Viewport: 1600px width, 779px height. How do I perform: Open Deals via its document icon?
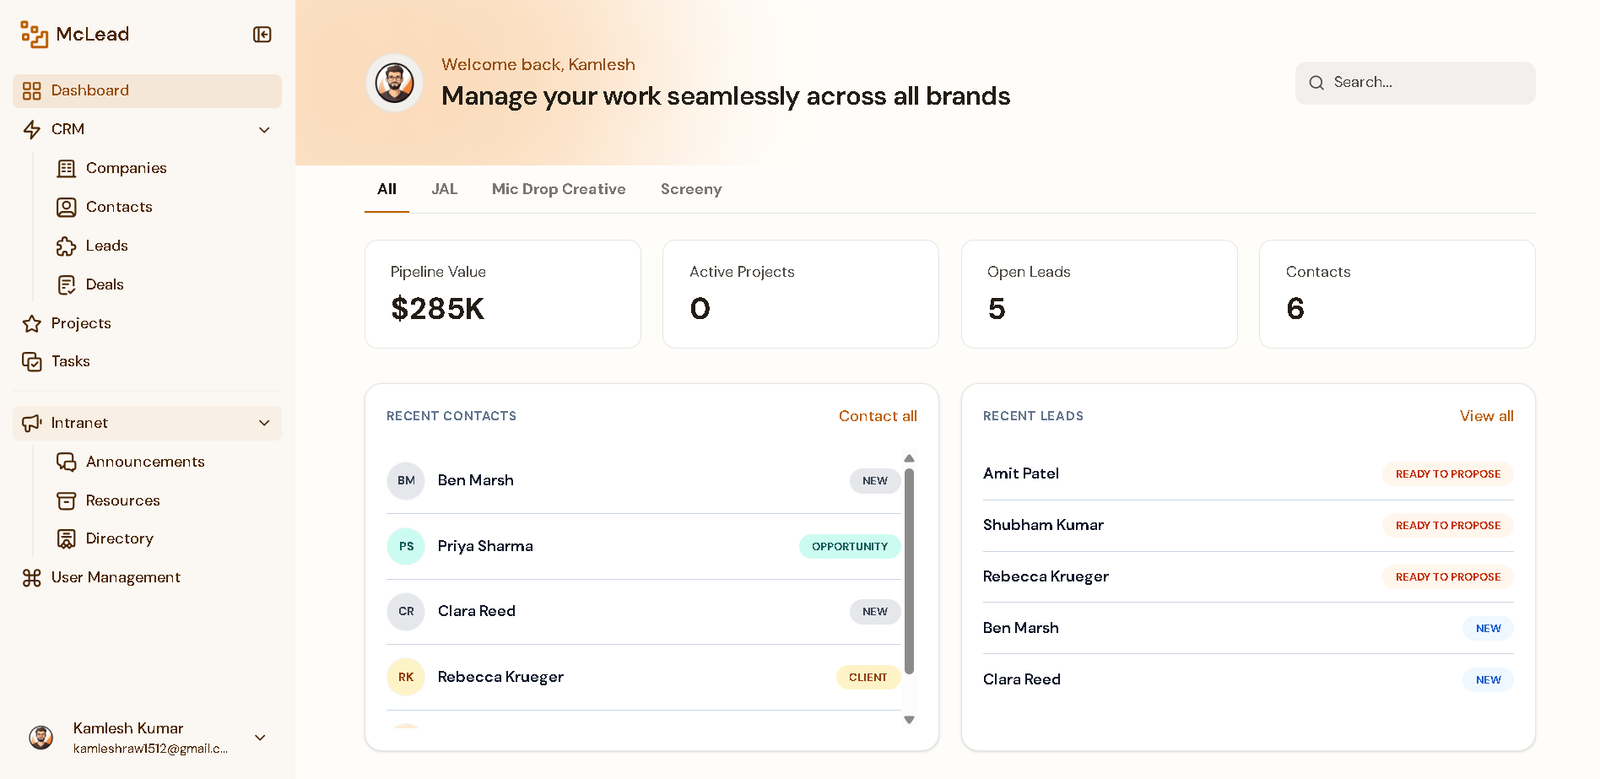pyautogui.click(x=66, y=285)
